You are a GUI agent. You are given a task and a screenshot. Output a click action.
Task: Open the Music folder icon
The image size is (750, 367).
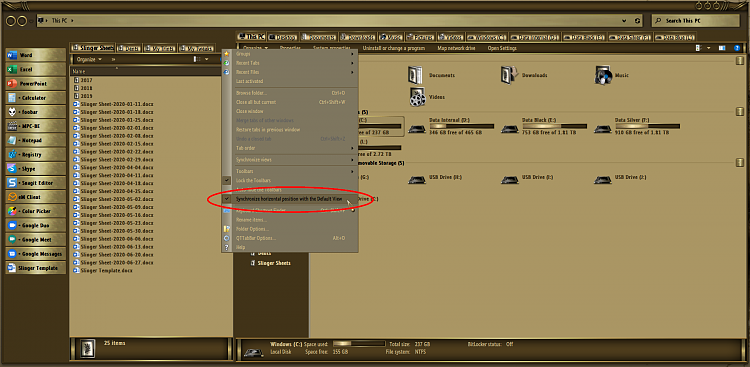(x=603, y=75)
